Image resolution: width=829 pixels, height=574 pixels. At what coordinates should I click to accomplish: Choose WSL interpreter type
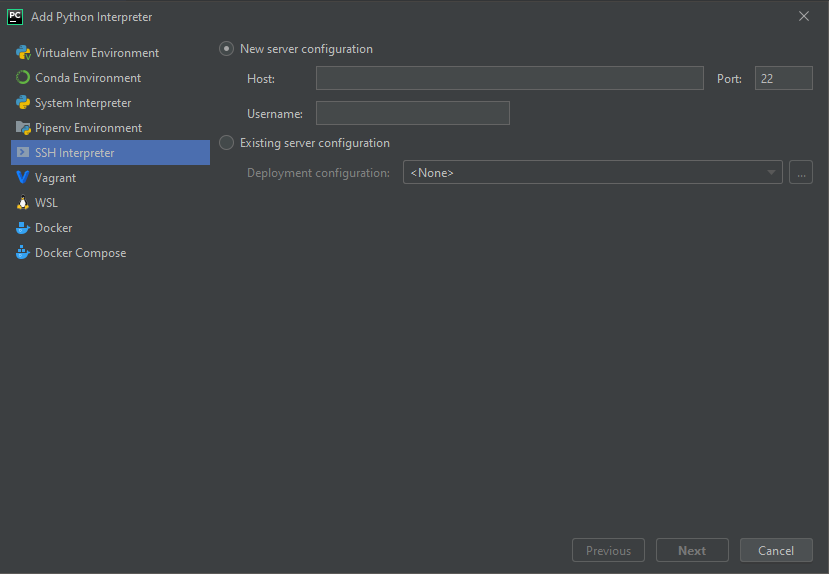coord(110,202)
